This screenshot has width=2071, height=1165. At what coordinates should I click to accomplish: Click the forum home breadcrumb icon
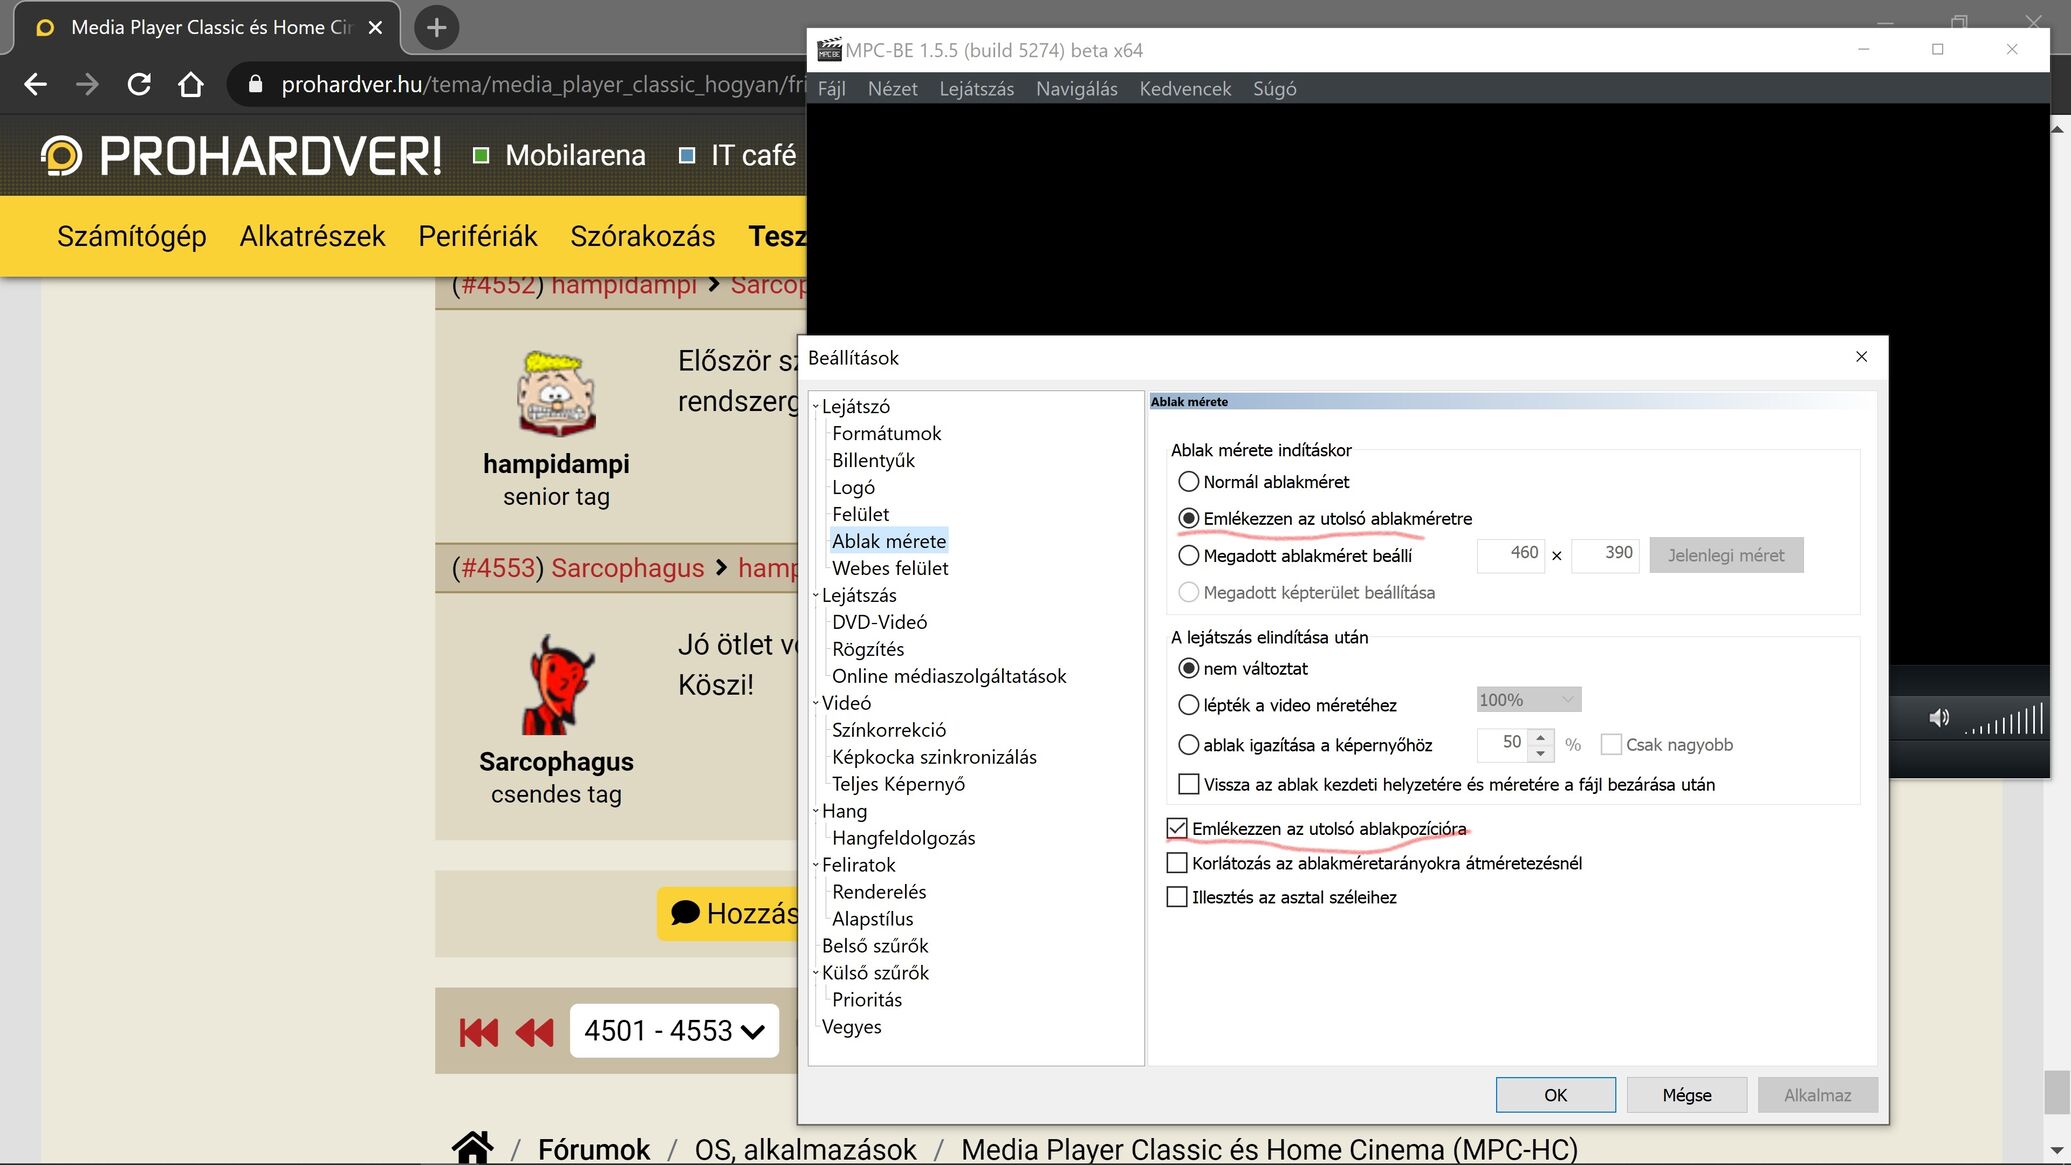[472, 1148]
